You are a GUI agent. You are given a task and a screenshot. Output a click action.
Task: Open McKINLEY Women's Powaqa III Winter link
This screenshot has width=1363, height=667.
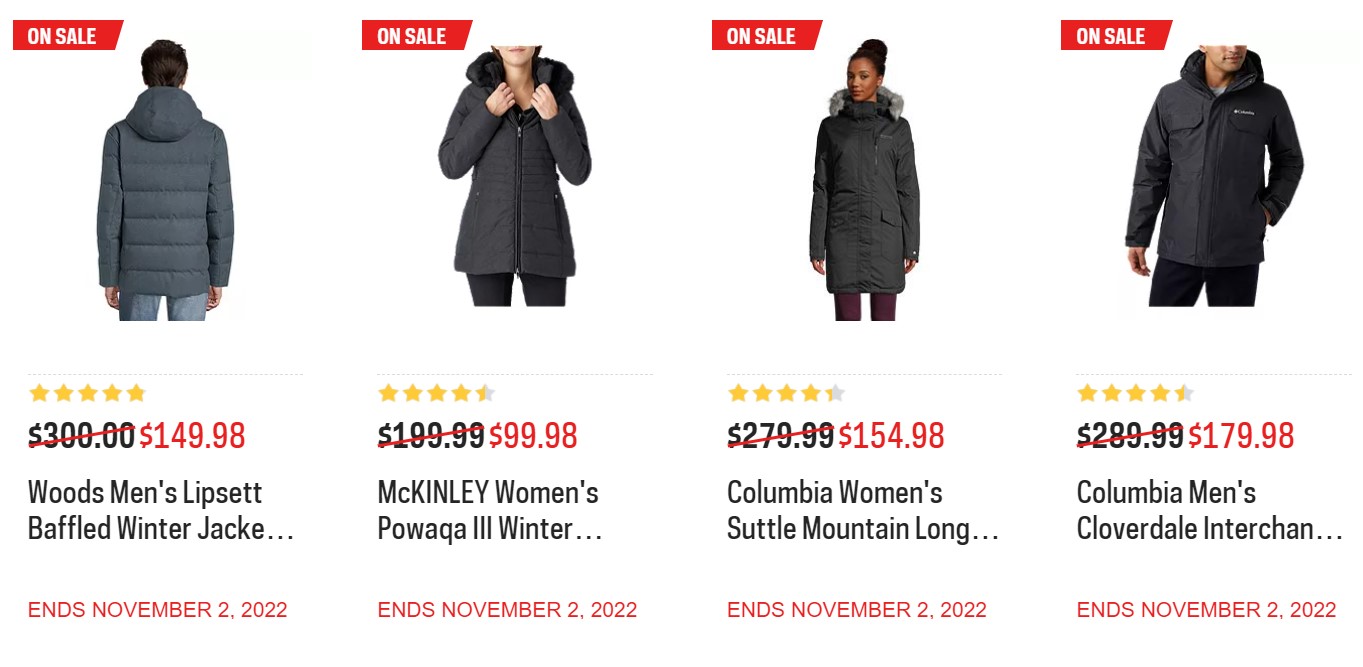click(489, 510)
